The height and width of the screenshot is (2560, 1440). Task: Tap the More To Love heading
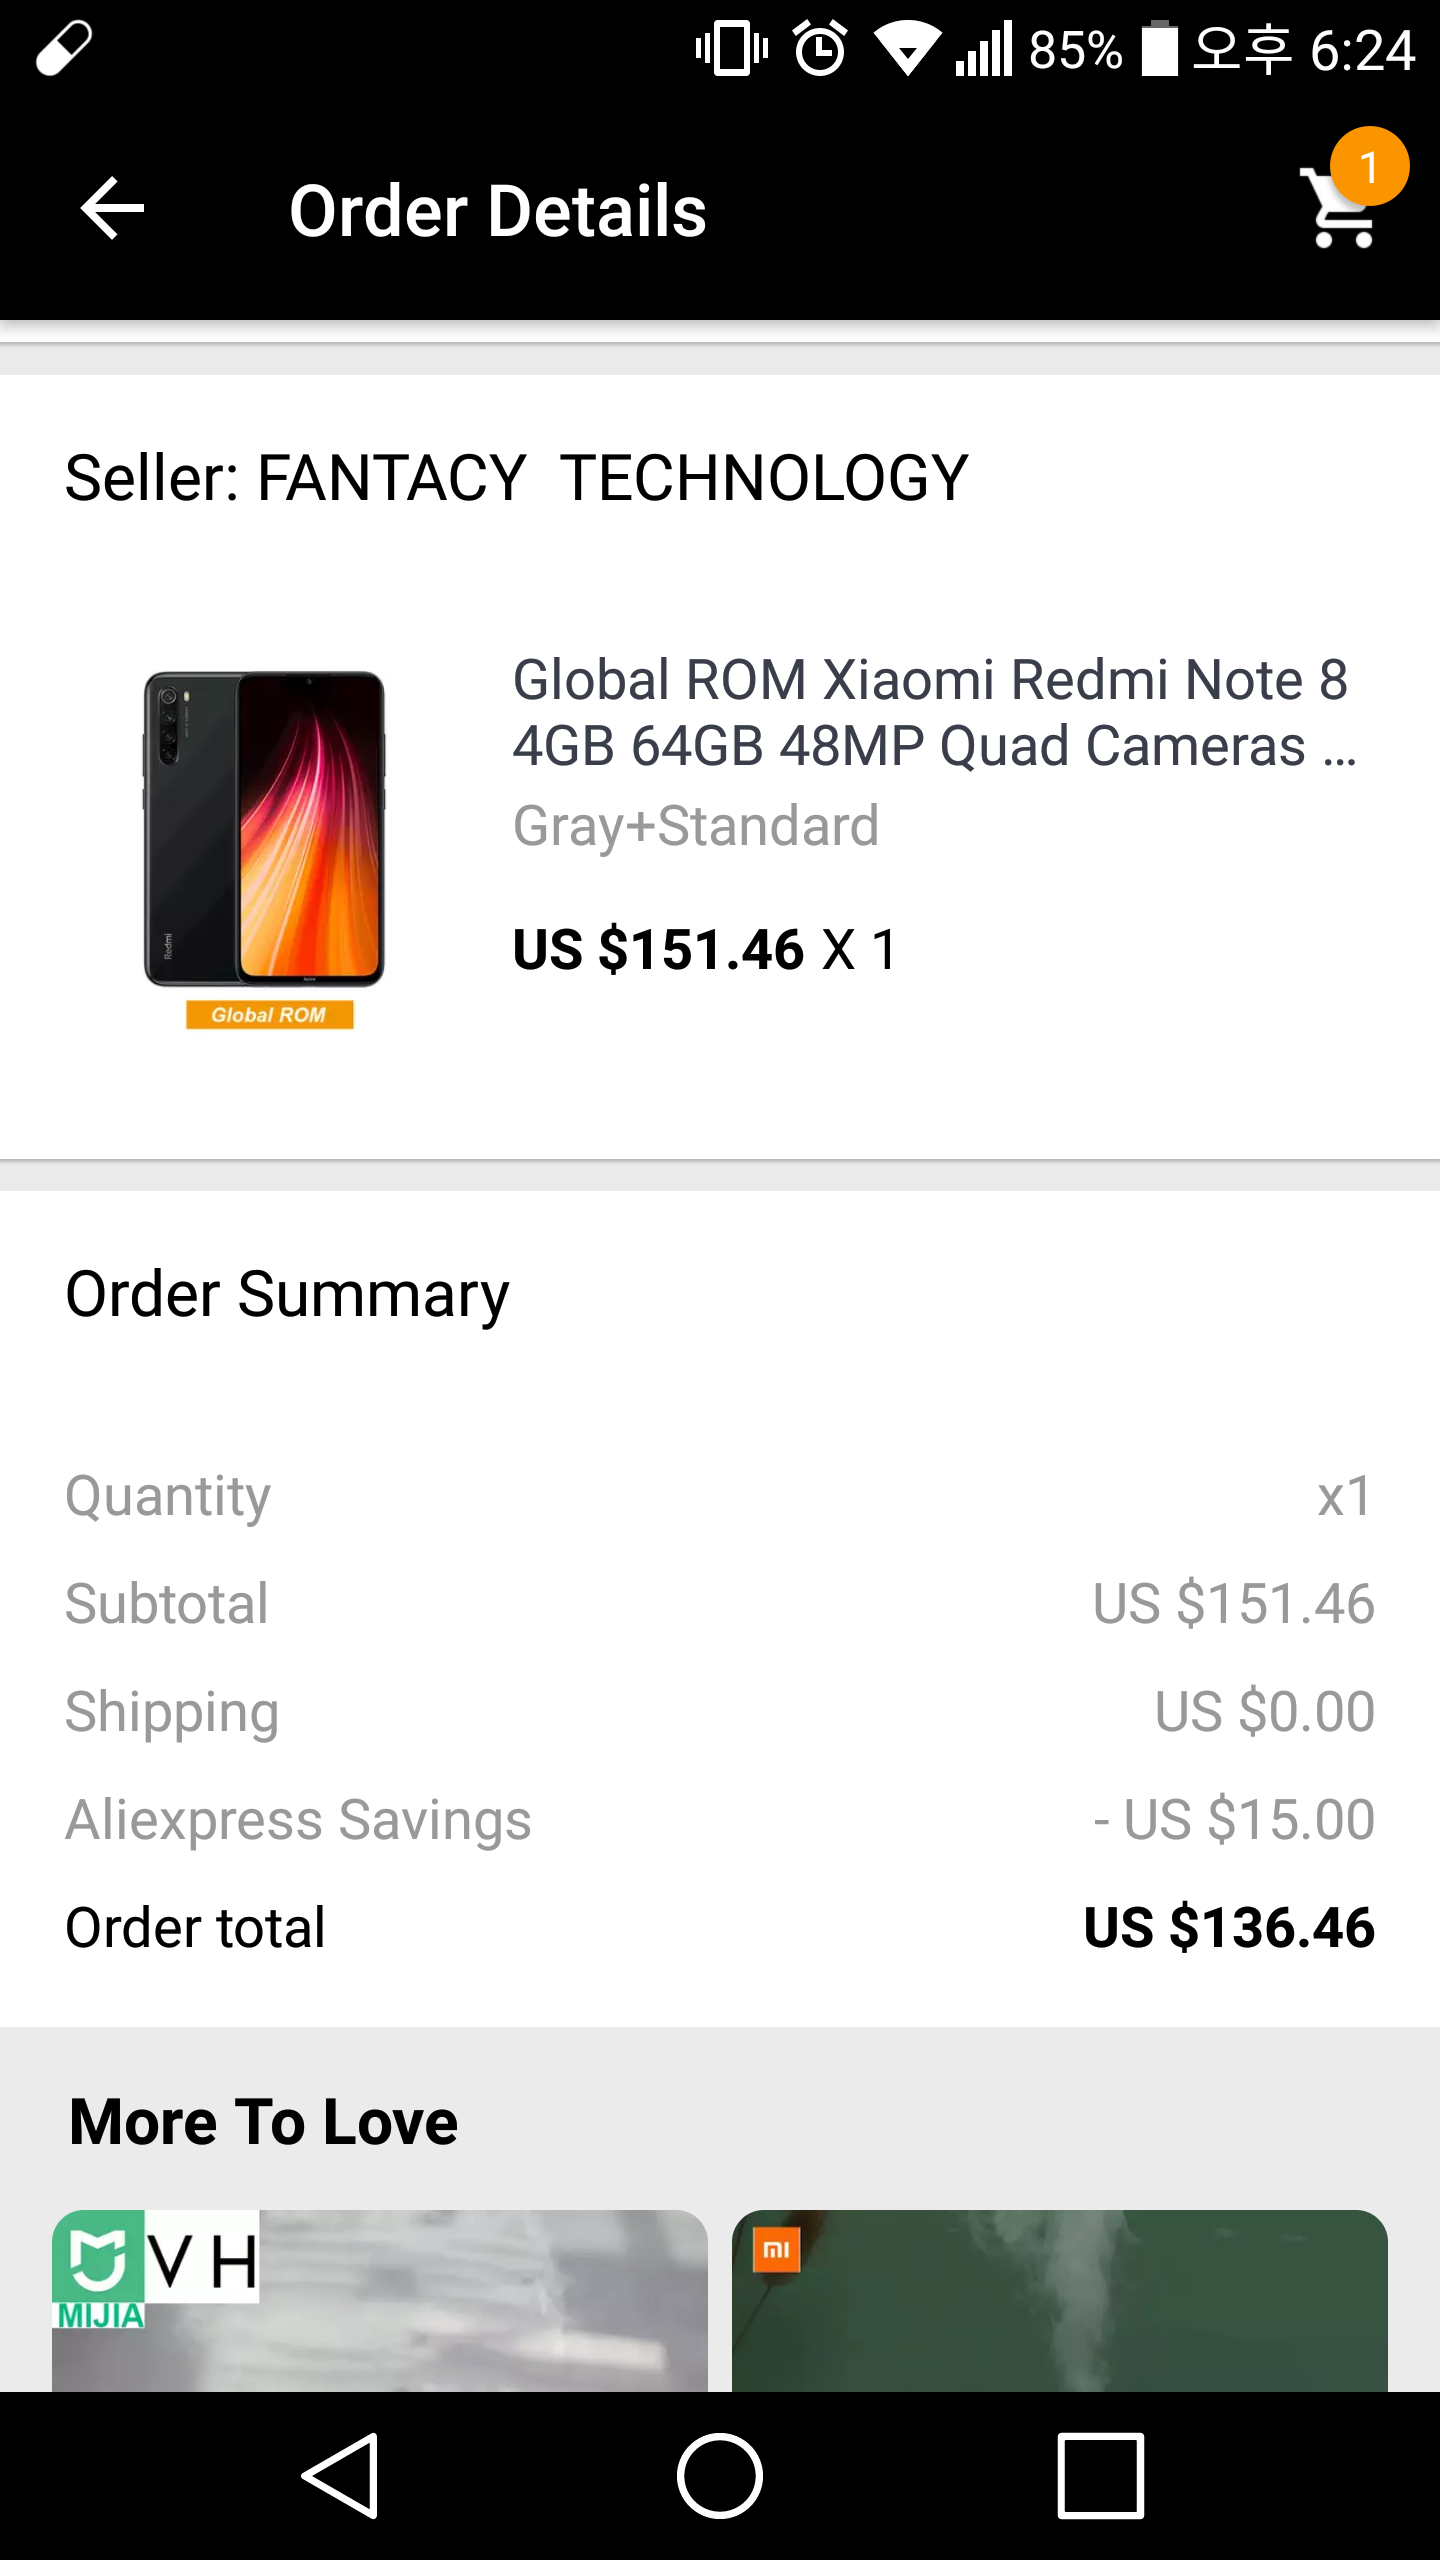[264, 2121]
